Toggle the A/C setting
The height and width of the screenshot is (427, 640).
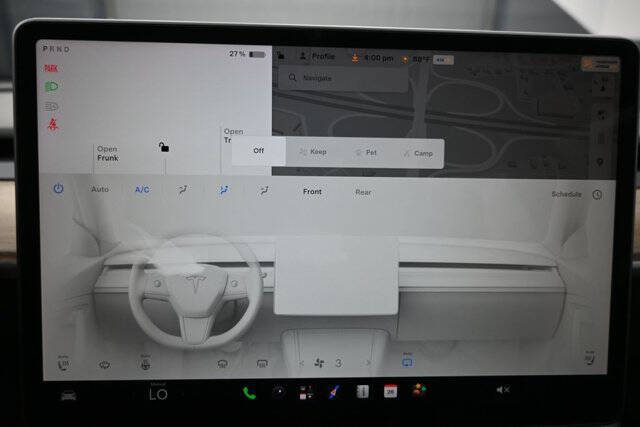coord(142,190)
